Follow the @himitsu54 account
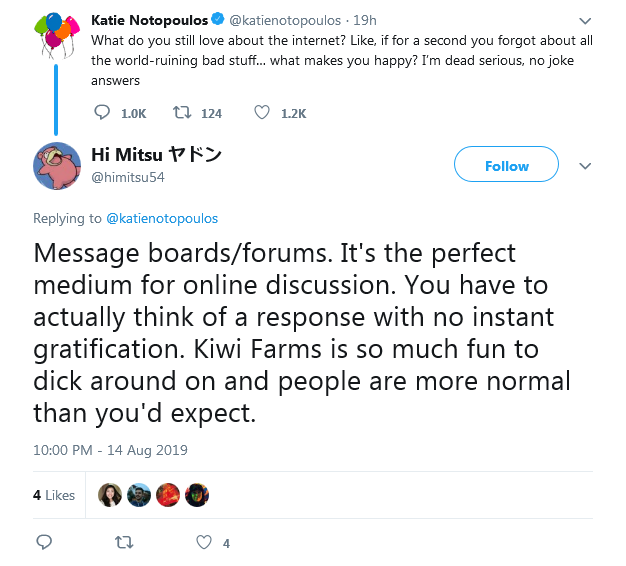The height and width of the screenshot is (566, 626). (506, 164)
